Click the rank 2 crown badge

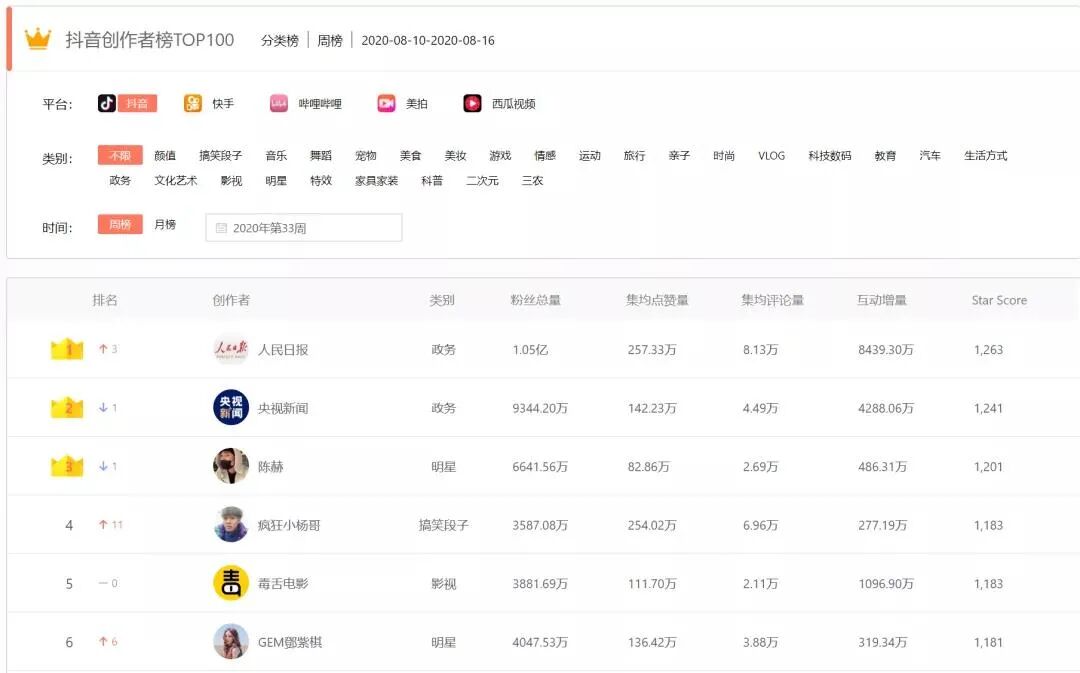click(x=68, y=408)
